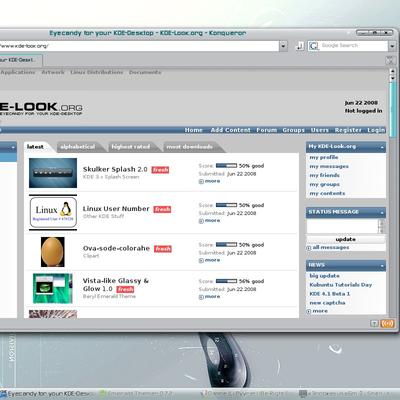Switch to the alphabetical tab
Viewport: 400px width, 400px height.
[x=78, y=147]
